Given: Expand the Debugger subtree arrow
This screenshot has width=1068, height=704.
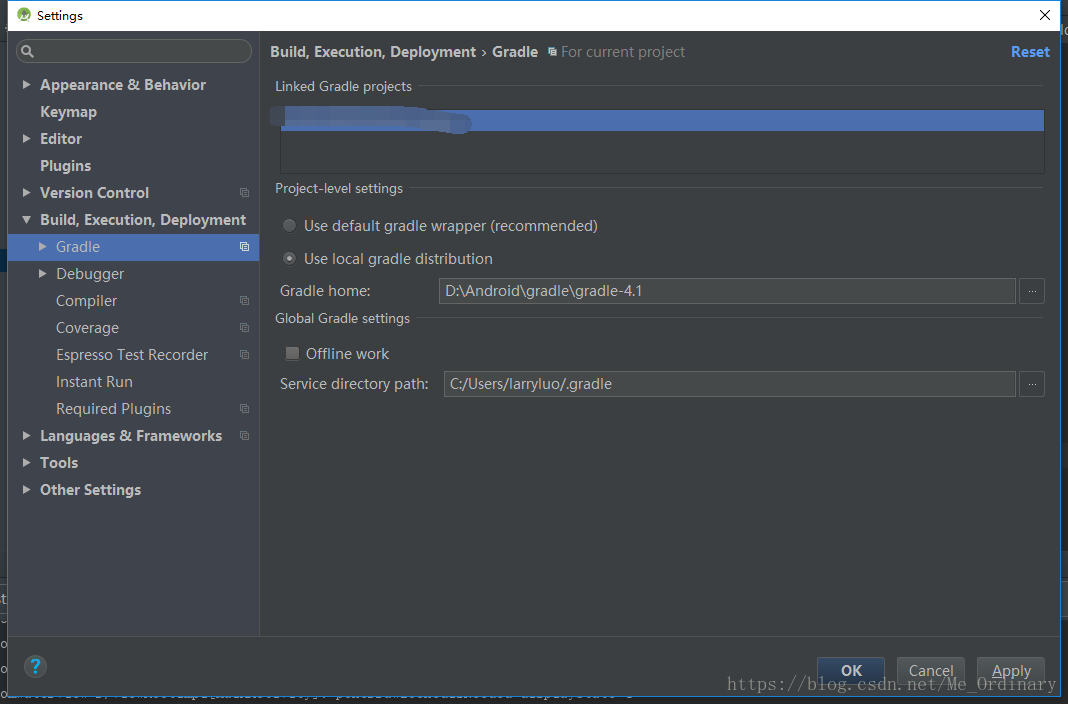Looking at the screenshot, I should pos(42,274).
